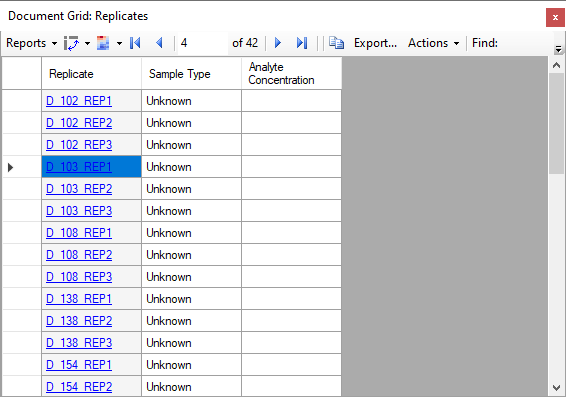
Task: Open the D_108_REP2 replicate link
Action: click(x=79, y=255)
